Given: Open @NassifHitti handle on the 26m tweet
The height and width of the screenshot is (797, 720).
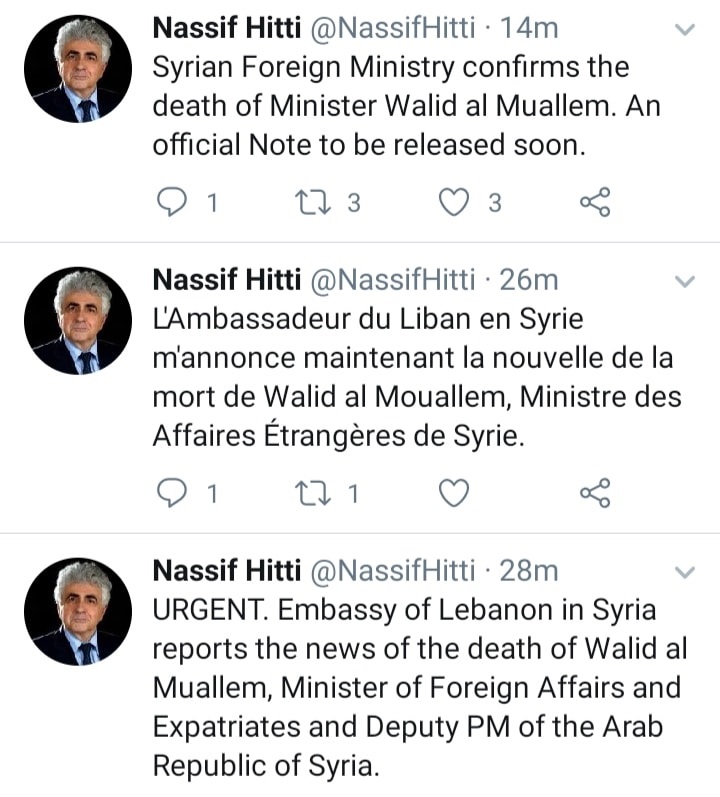Looking at the screenshot, I should [x=394, y=281].
